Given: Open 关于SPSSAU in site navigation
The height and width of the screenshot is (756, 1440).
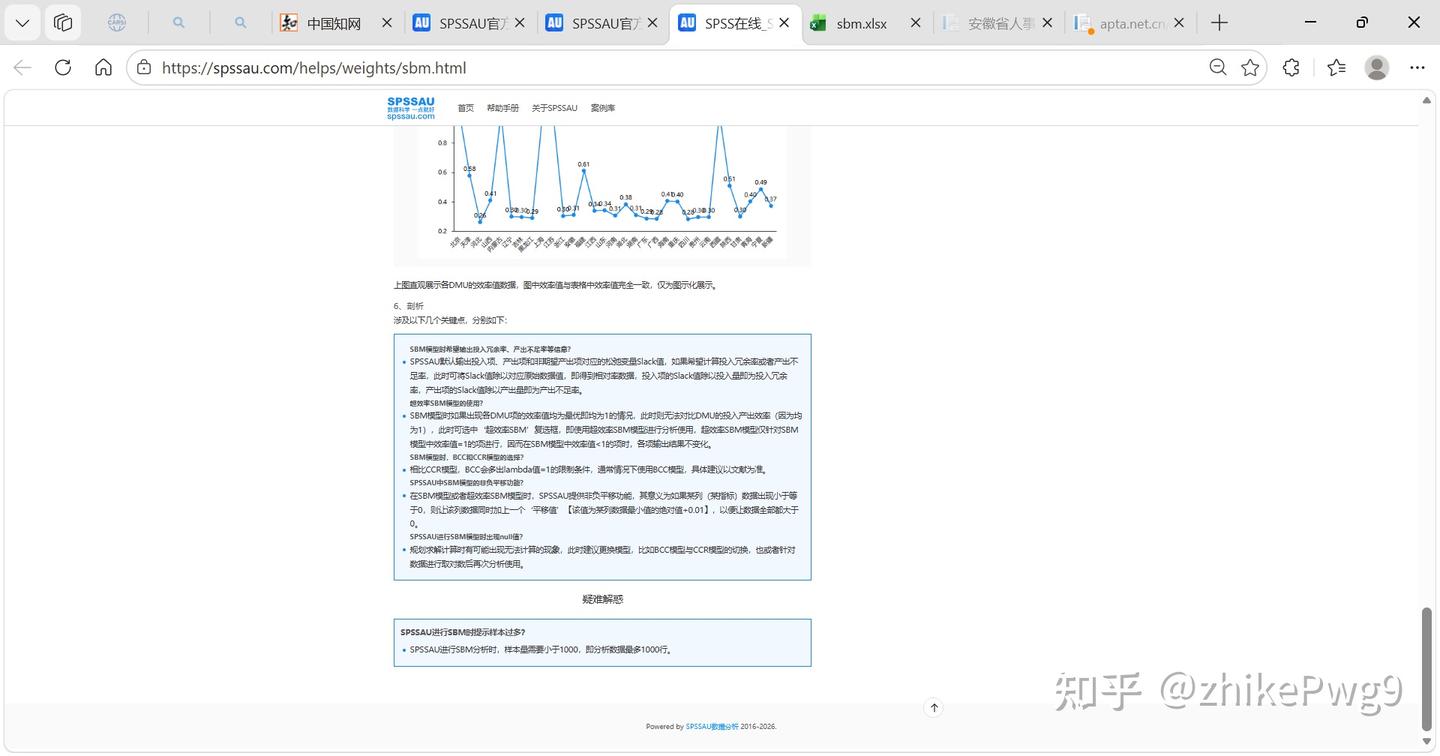Looking at the screenshot, I should click(554, 108).
